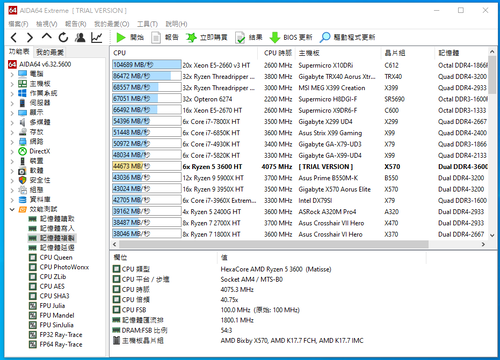Click the magnifier 驅動程式更新 driver update button
The image size is (500, 360).
(347, 37)
